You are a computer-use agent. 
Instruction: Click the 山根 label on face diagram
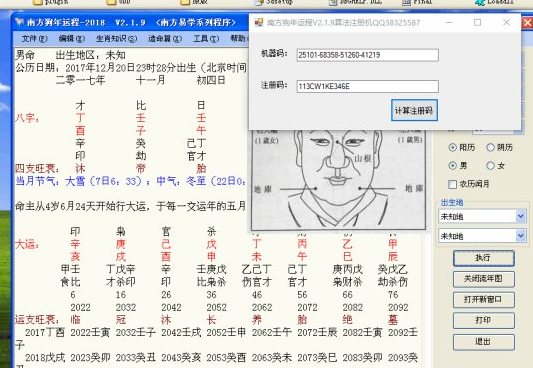362,158
